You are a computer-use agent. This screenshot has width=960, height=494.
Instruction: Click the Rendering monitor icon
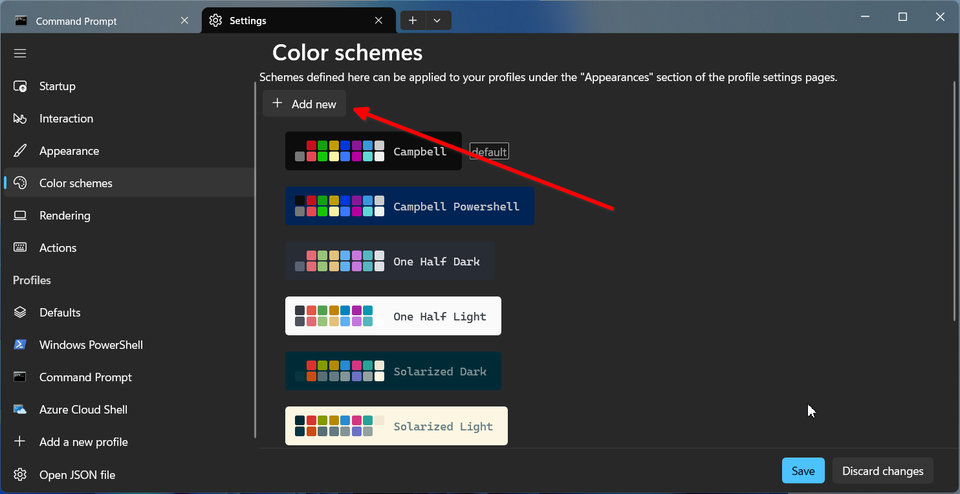pos(20,216)
